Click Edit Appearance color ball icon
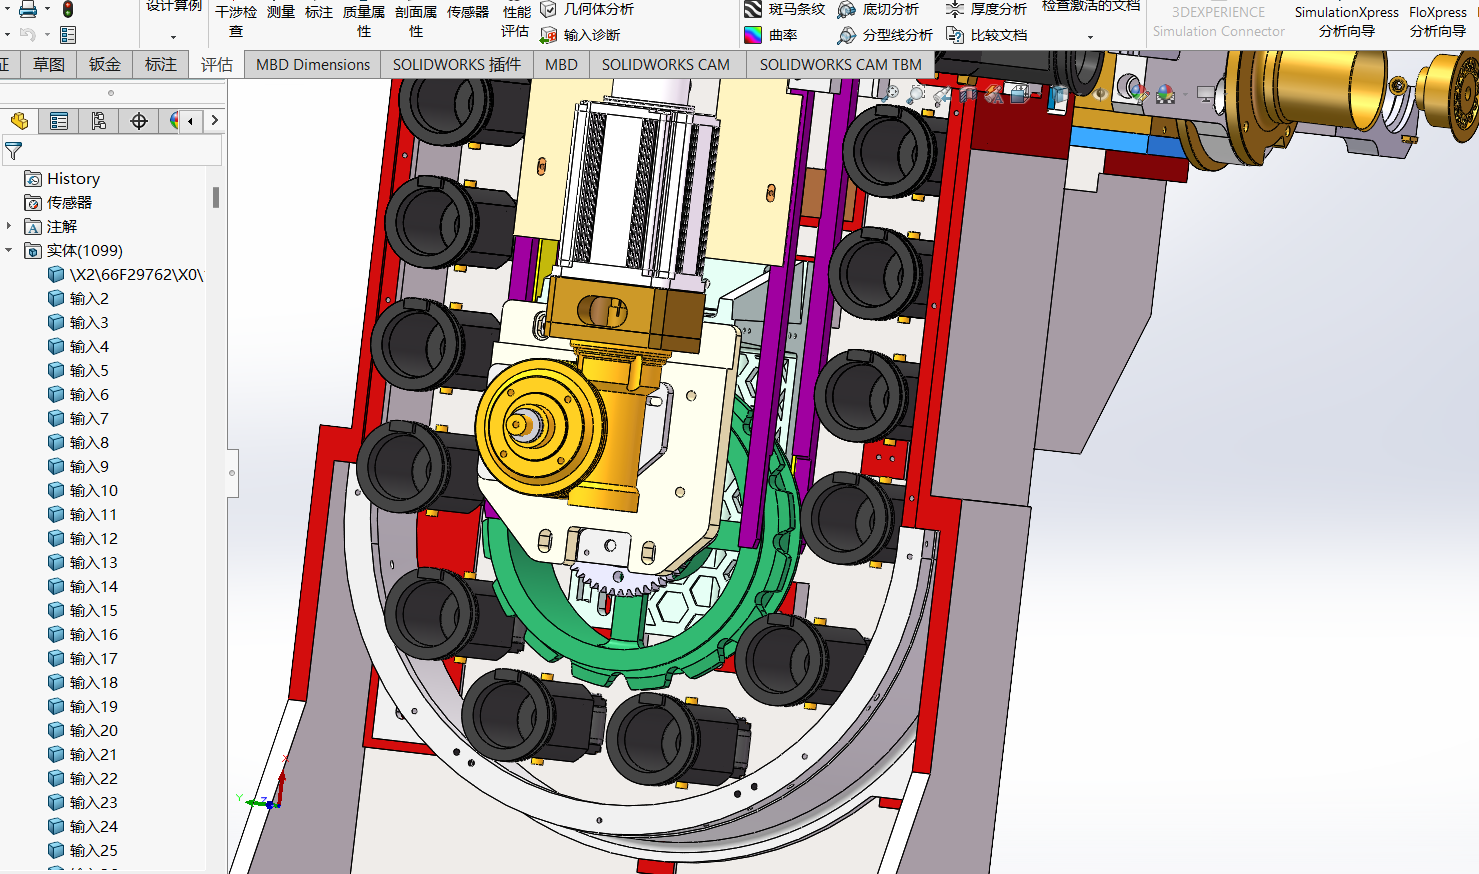Screen dimensions: 1479x874 coord(1141,96)
